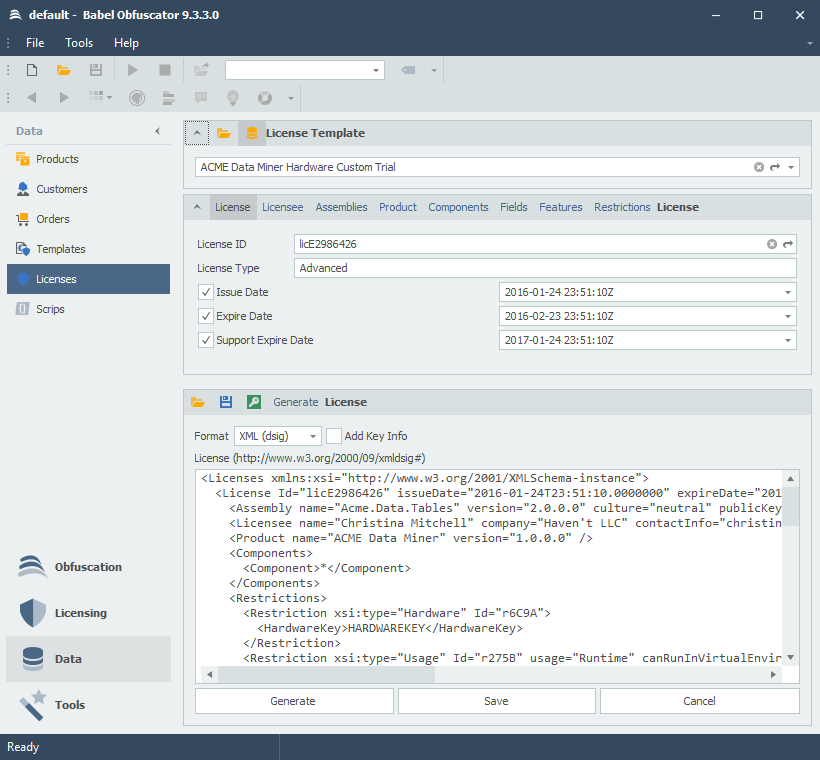This screenshot has width=820, height=760.
Task: Click the light bulb toolbar icon
Action: pos(233,98)
